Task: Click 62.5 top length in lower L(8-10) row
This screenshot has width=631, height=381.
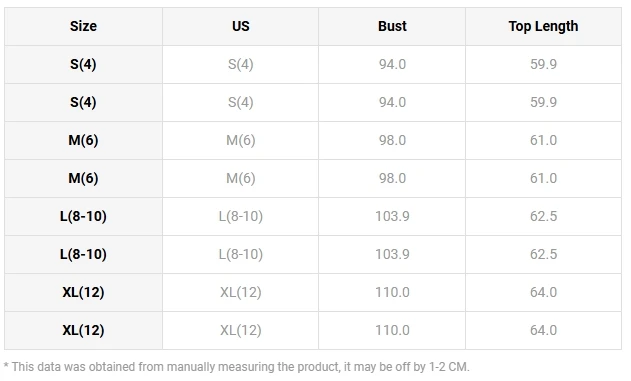Action: (543, 254)
